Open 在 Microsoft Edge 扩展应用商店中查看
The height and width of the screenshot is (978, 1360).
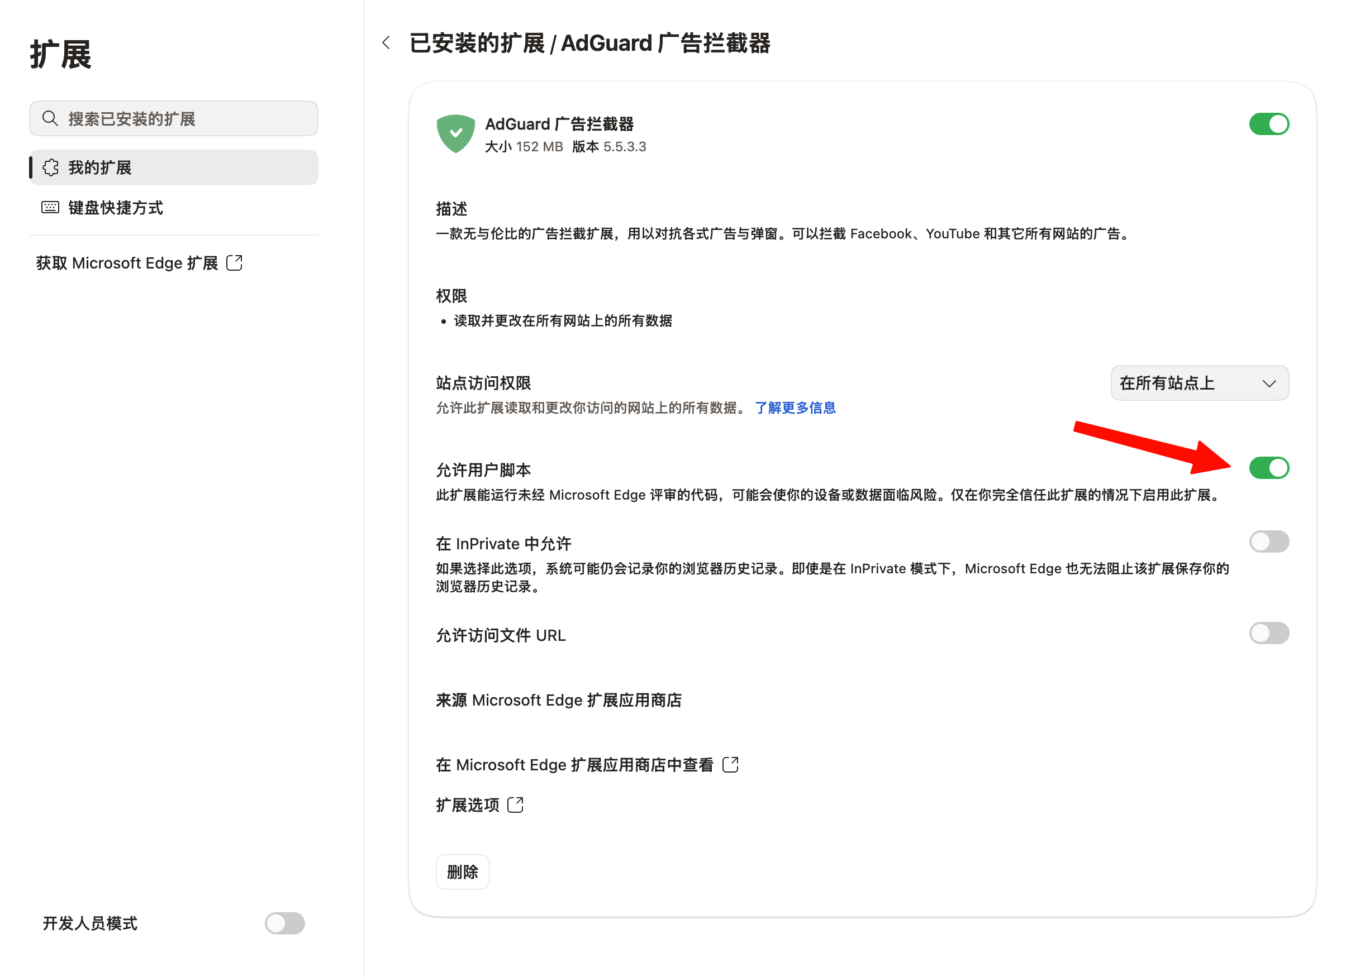click(x=587, y=765)
